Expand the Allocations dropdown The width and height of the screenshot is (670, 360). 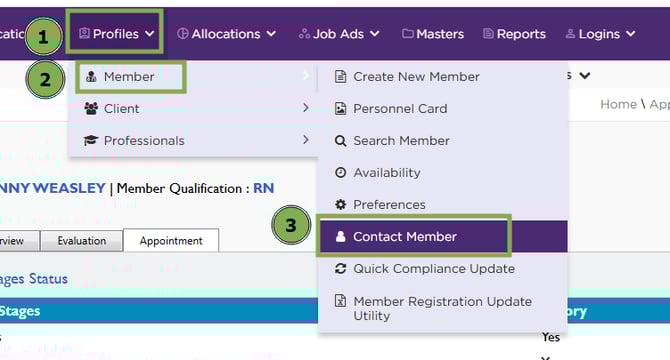click(226, 34)
